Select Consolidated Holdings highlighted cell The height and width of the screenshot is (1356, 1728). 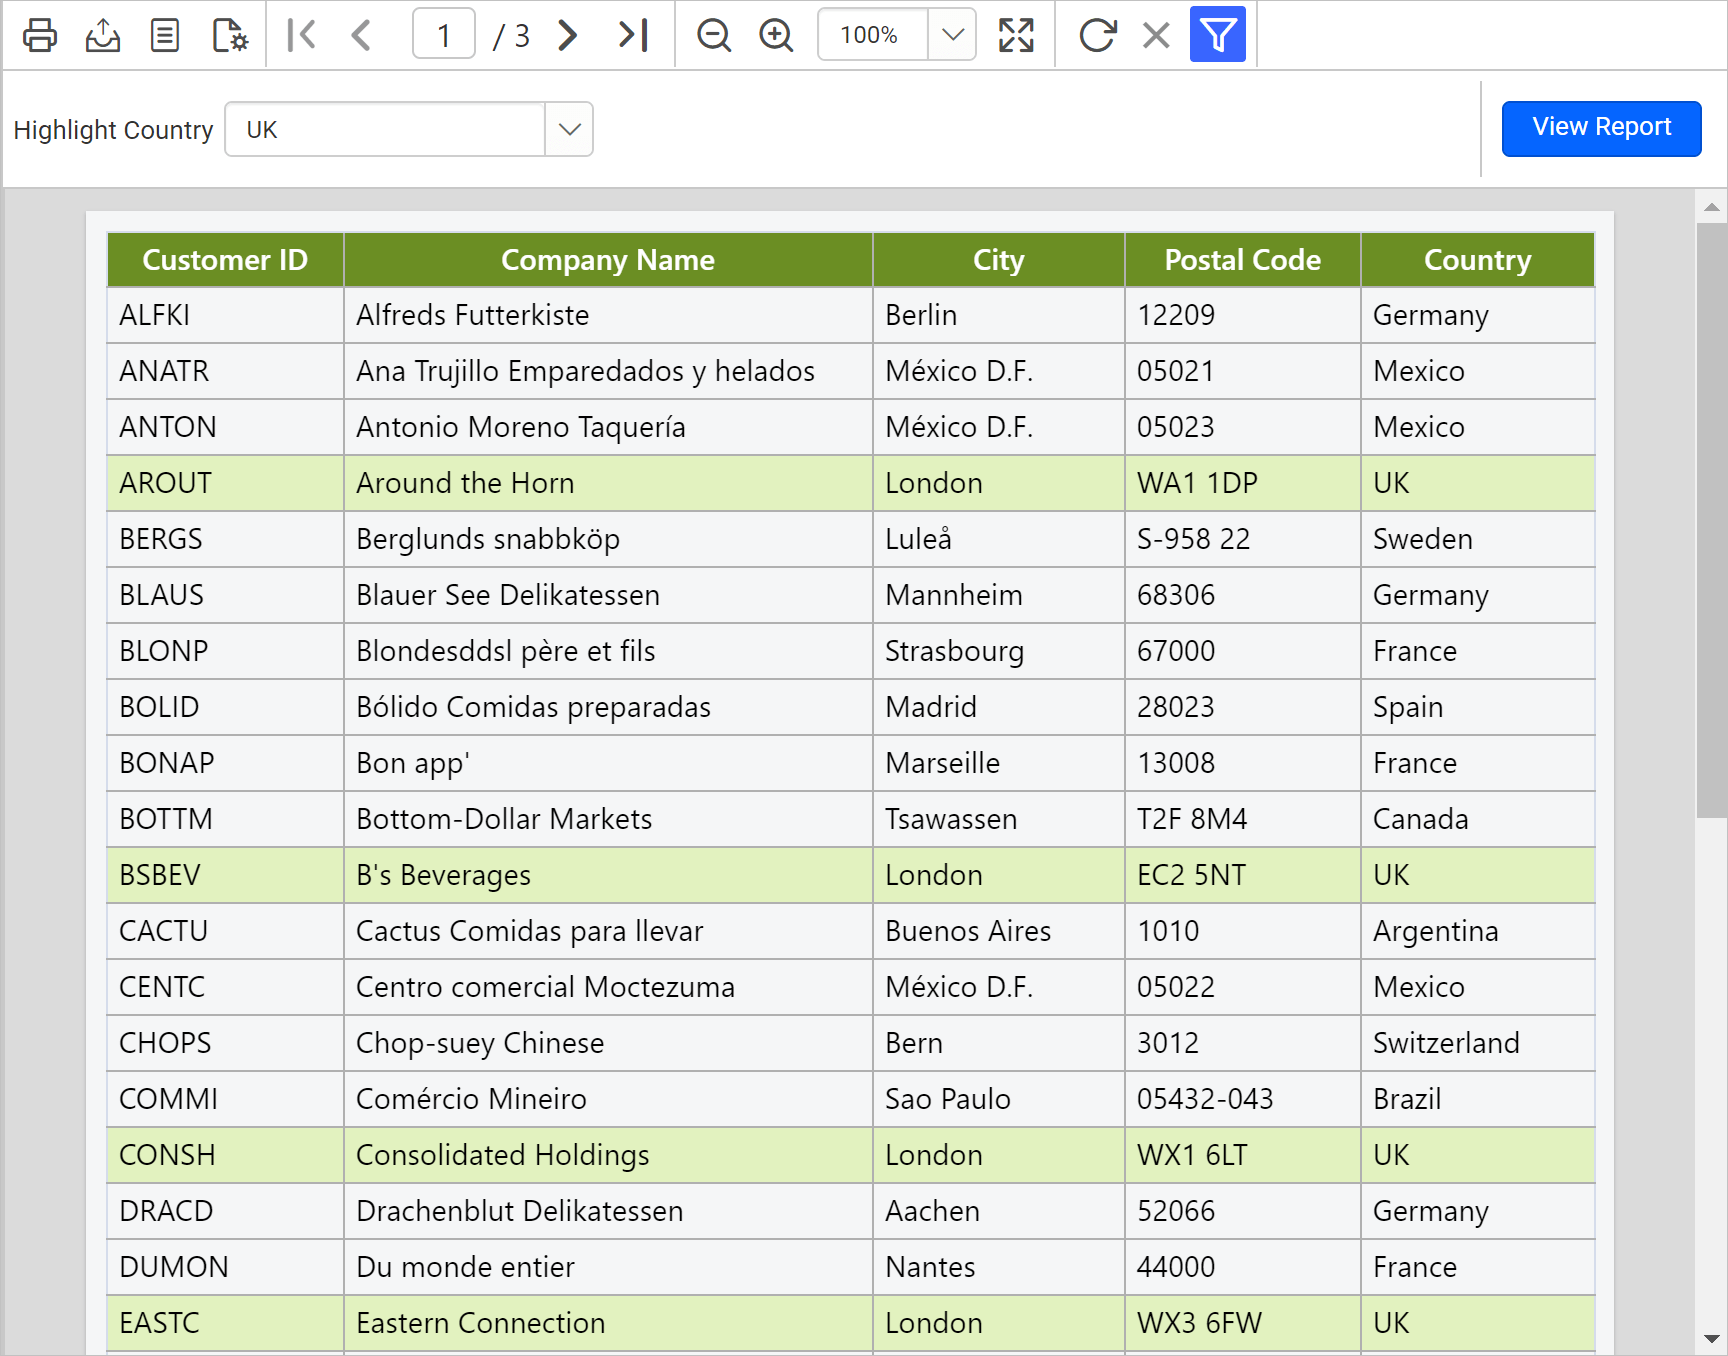click(608, 1155)
